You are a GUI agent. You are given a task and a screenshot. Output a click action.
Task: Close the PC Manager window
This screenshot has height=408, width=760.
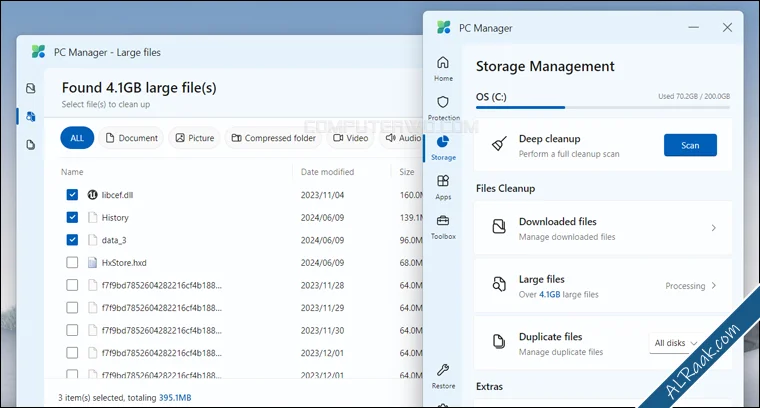727,27
